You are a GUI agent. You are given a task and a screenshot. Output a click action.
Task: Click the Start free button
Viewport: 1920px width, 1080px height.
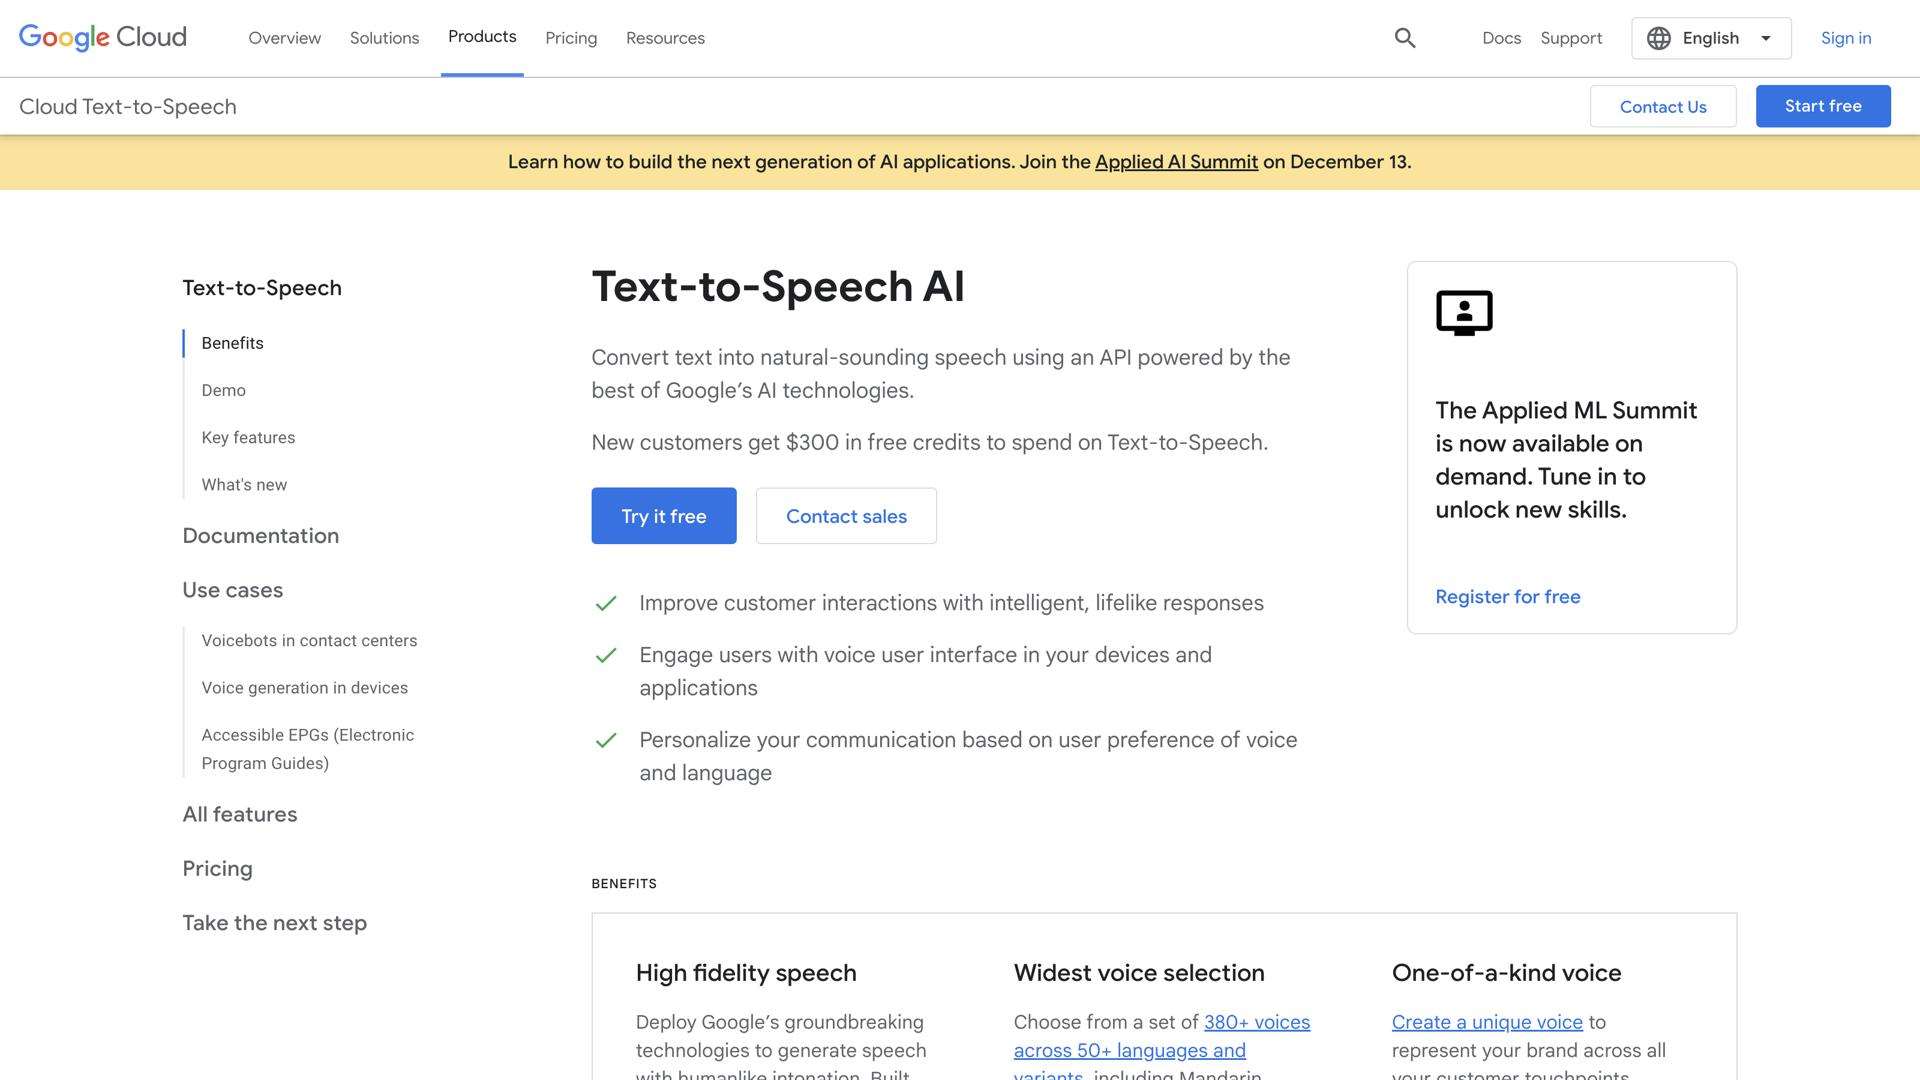pyautogui.click(x=1822, y=105)
